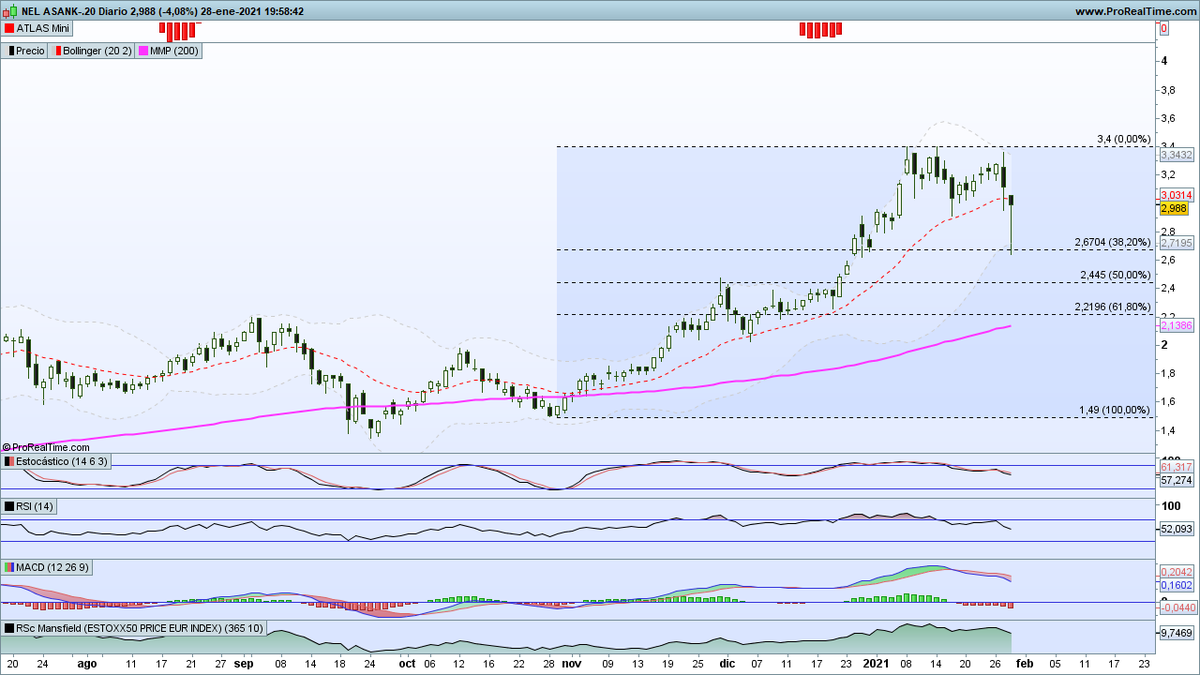Screen dimensions: 1200x675
Task: Click the current price tag 2,988
Action: coord(1172,208)
